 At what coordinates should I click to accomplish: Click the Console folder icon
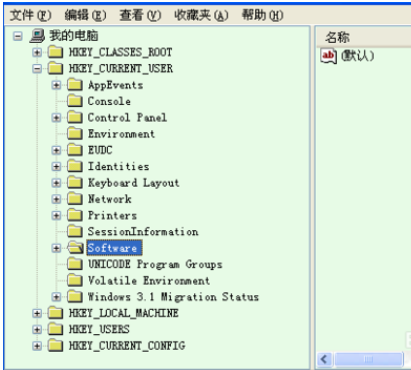point(75,101)
